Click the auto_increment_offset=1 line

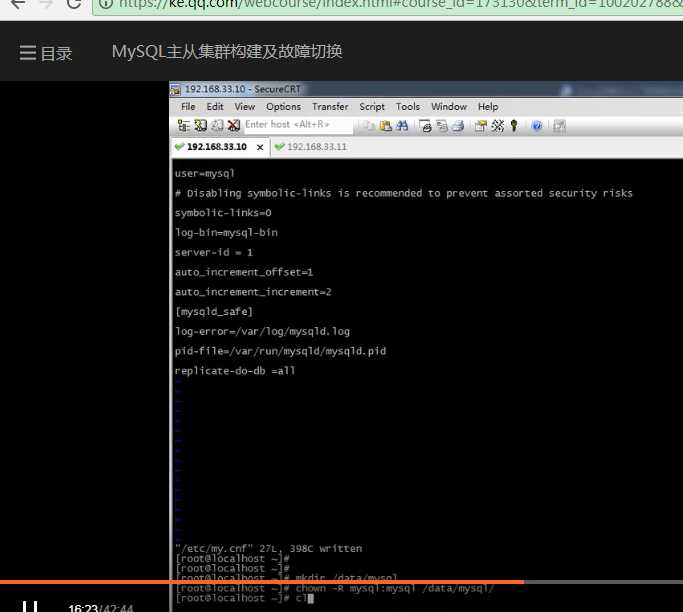(x=244, y=272)
